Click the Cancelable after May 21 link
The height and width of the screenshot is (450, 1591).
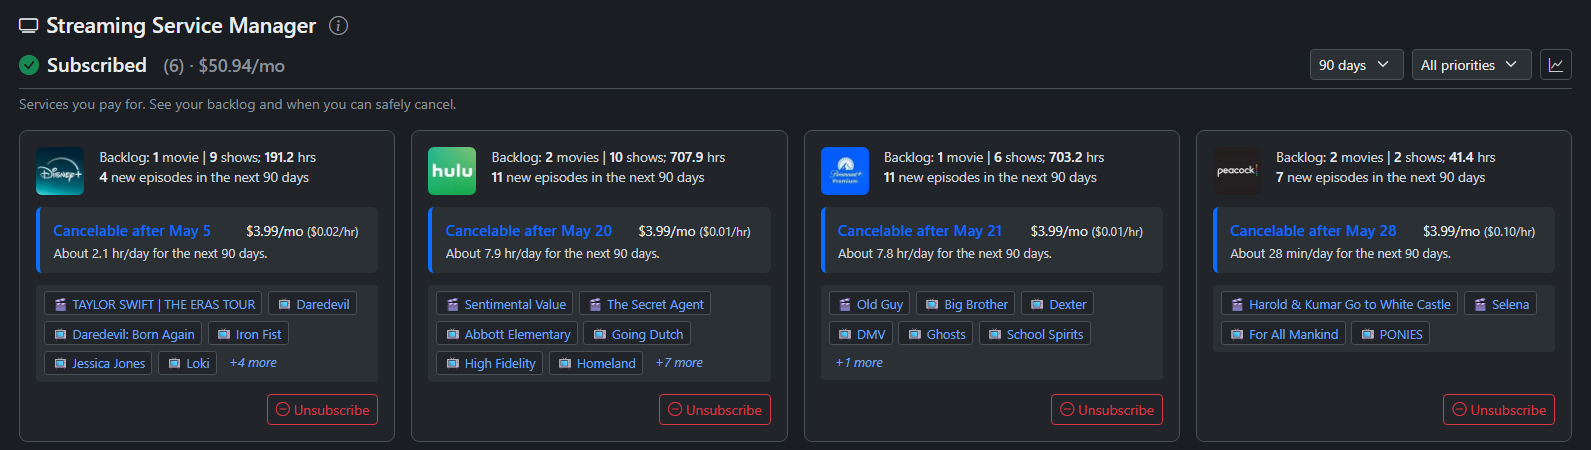919,231
